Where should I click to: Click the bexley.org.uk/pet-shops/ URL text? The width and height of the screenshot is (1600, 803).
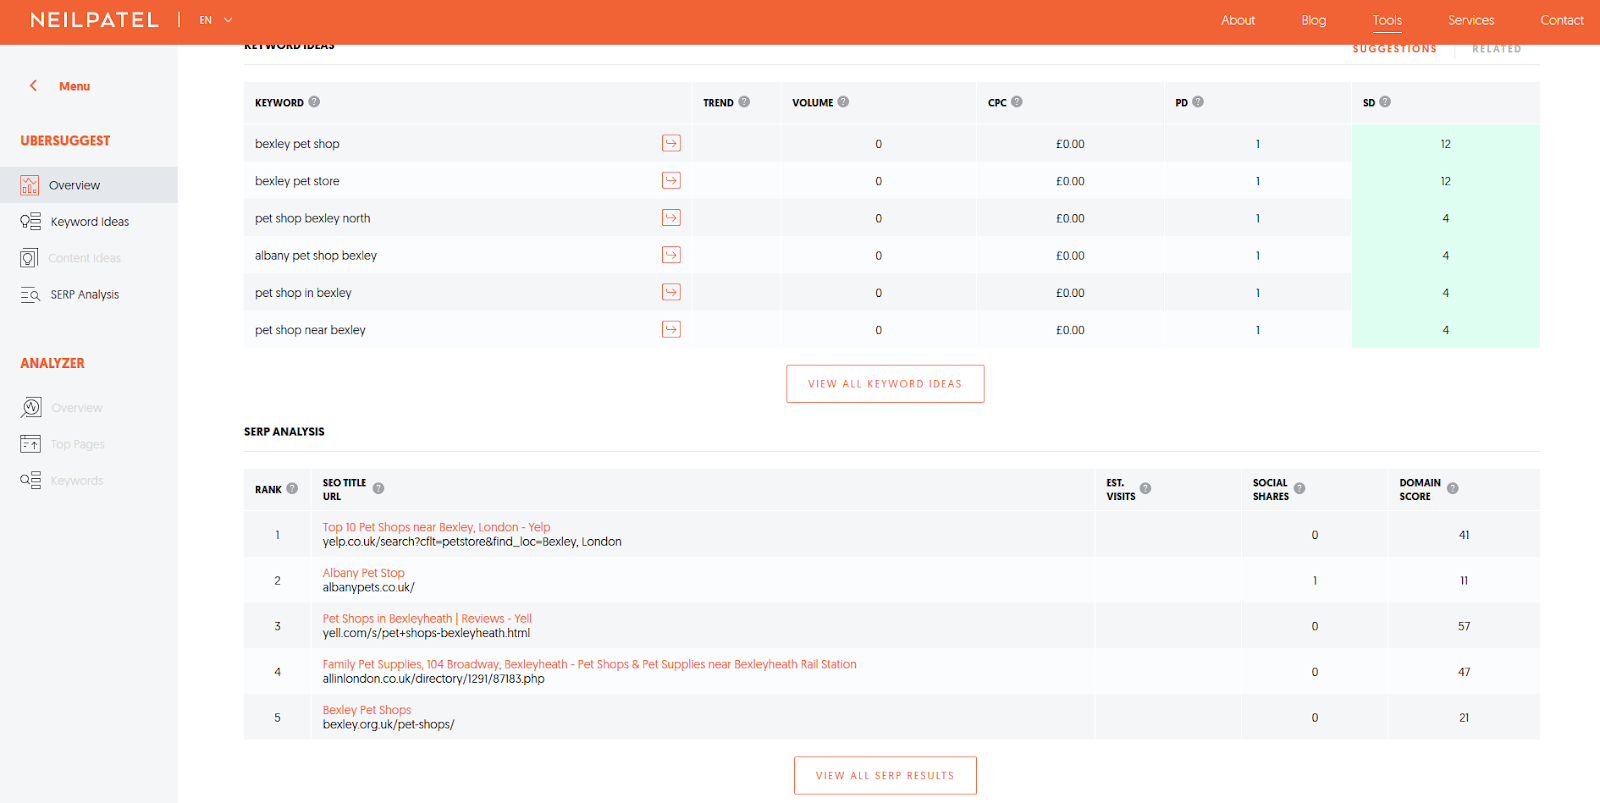pos(388,725)
